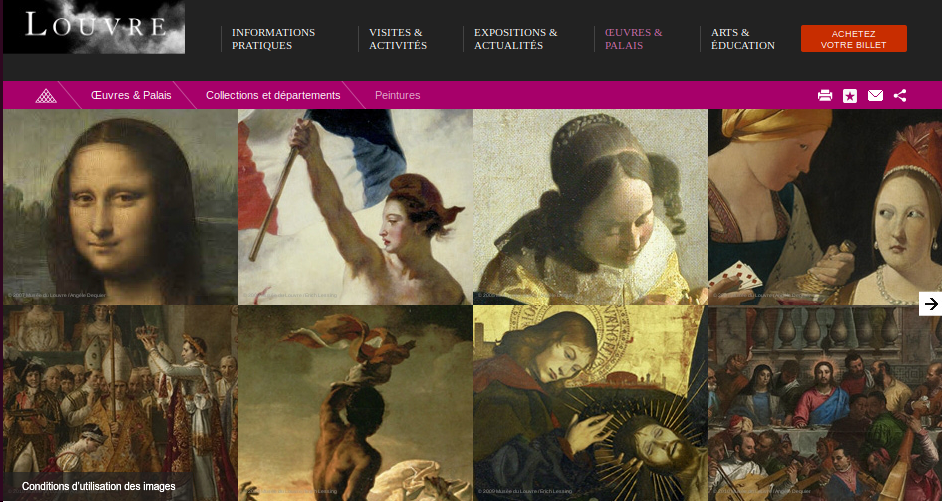Screen dimensions: 942x502
Task: Open Conditions d'utilisation des images link
Action: [99, 486]
